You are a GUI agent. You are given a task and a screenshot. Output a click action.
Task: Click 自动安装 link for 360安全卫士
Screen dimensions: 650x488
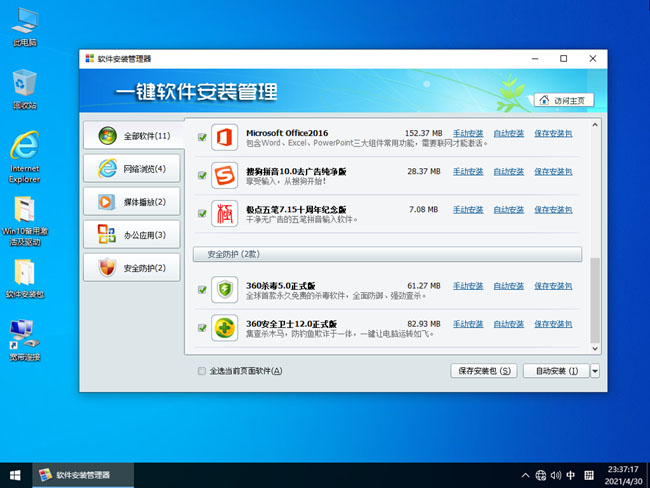509,324
